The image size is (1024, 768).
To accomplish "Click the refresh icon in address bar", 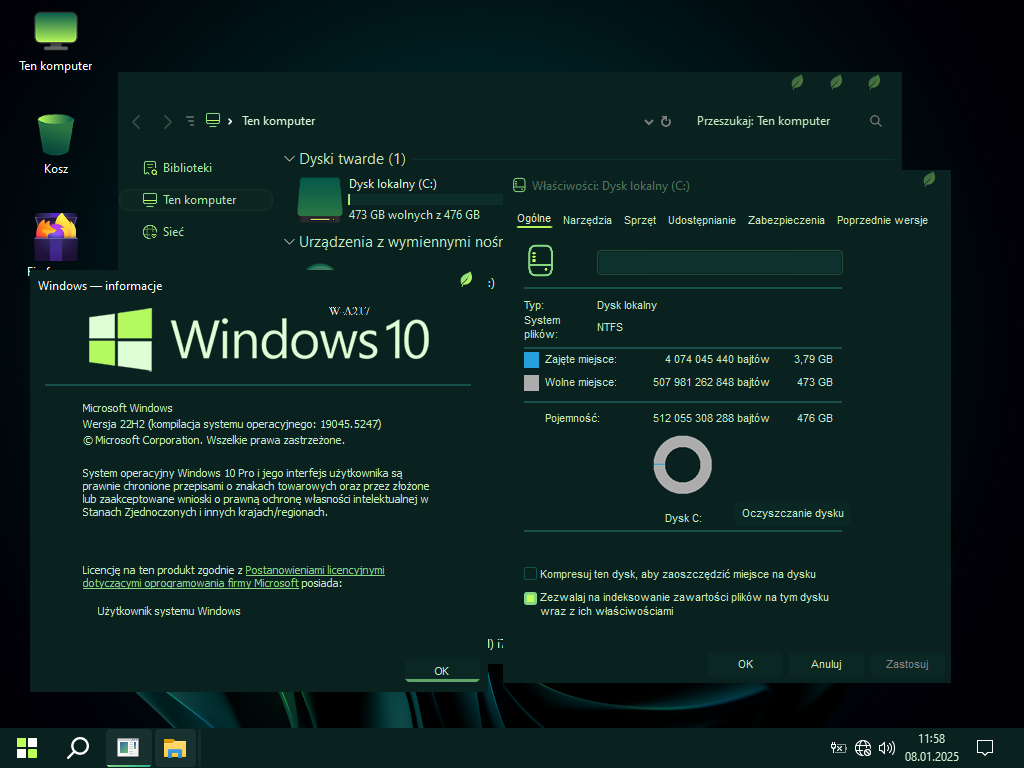I will coord(666,121).
